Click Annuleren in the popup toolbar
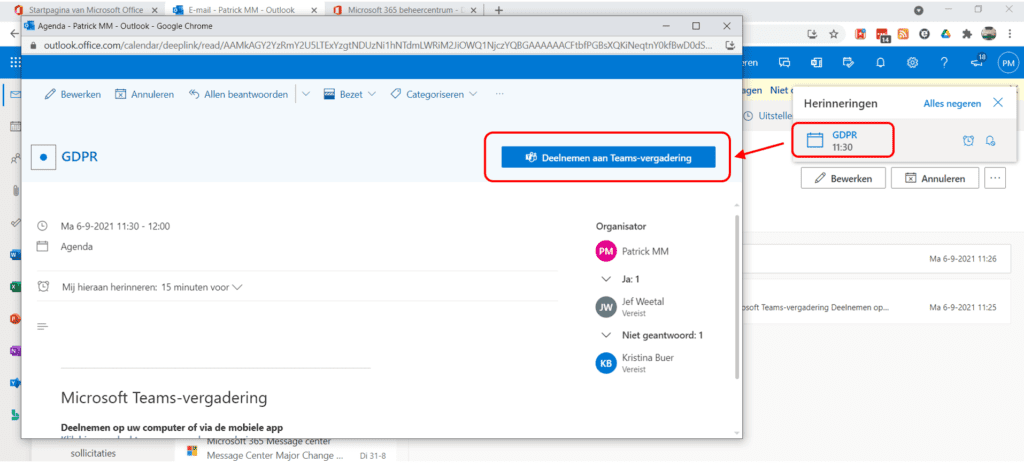Viewport: 1024px width, 464px height. coord(144,94)
